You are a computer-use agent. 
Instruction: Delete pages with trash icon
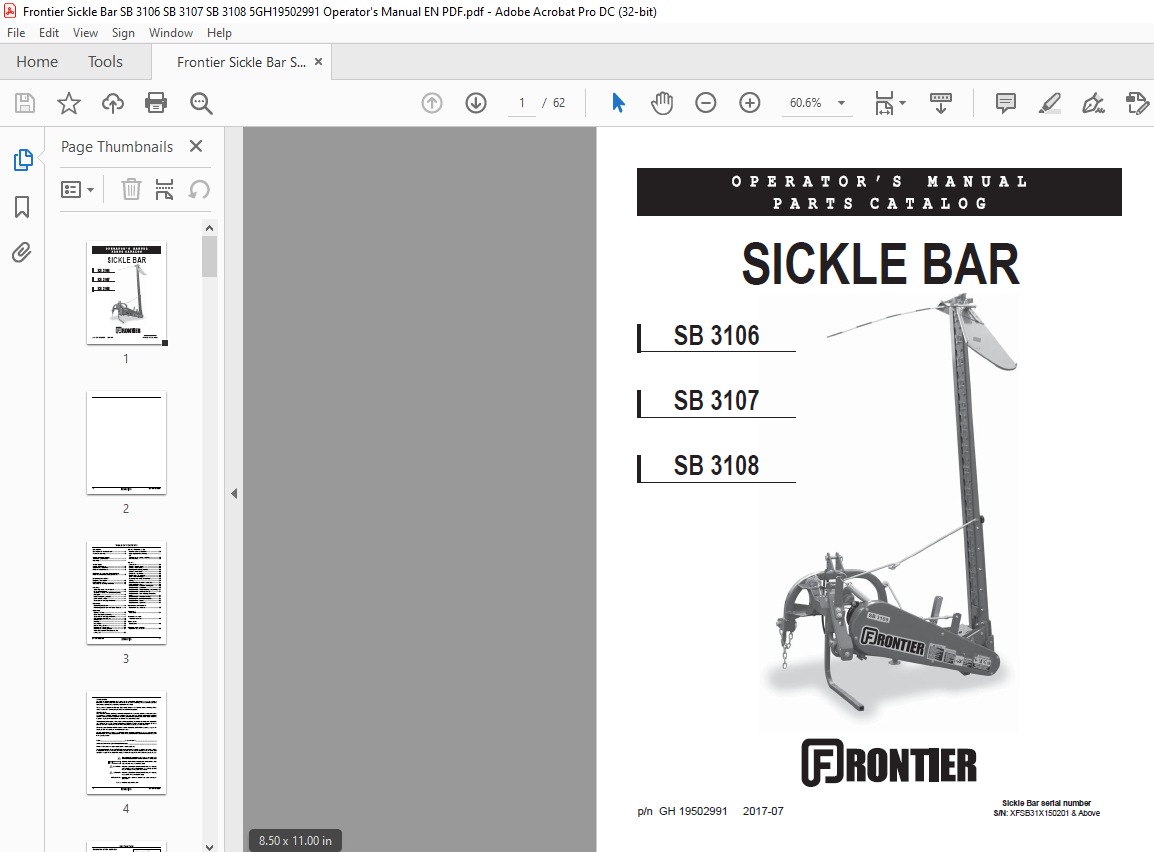pyautogui.click(x=131, y=189)
